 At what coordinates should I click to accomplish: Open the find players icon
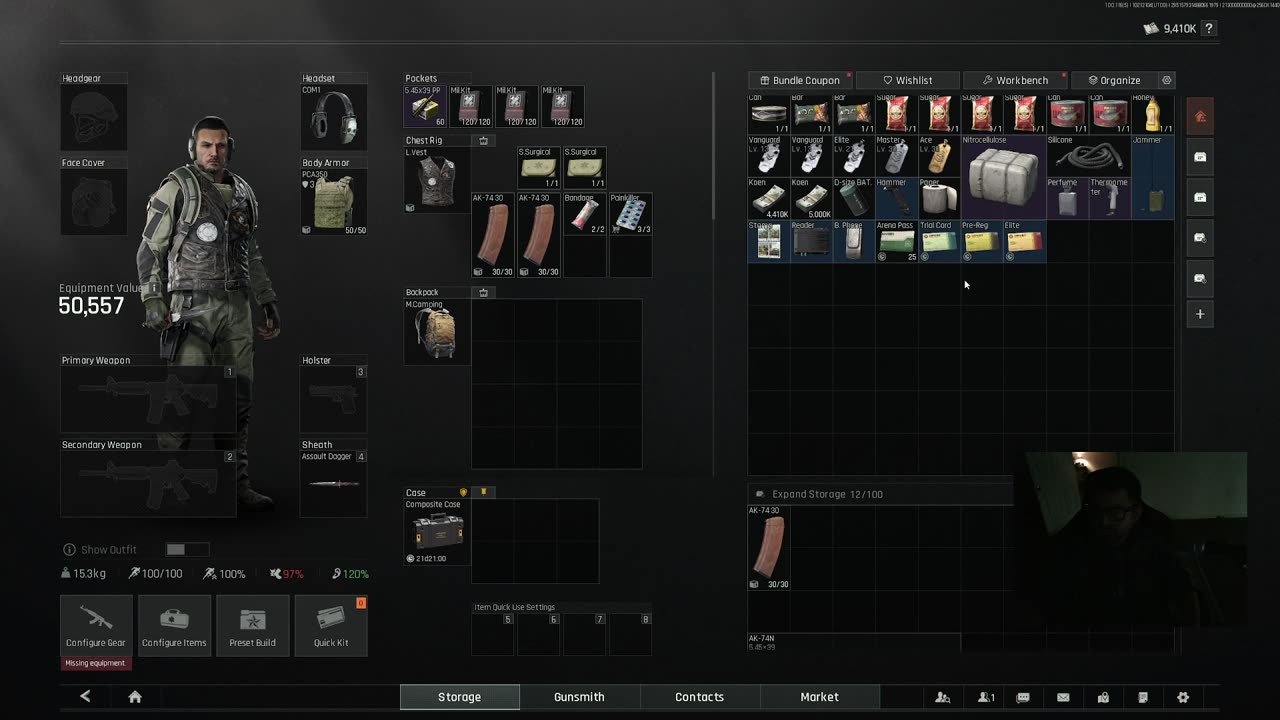(942, 697)
